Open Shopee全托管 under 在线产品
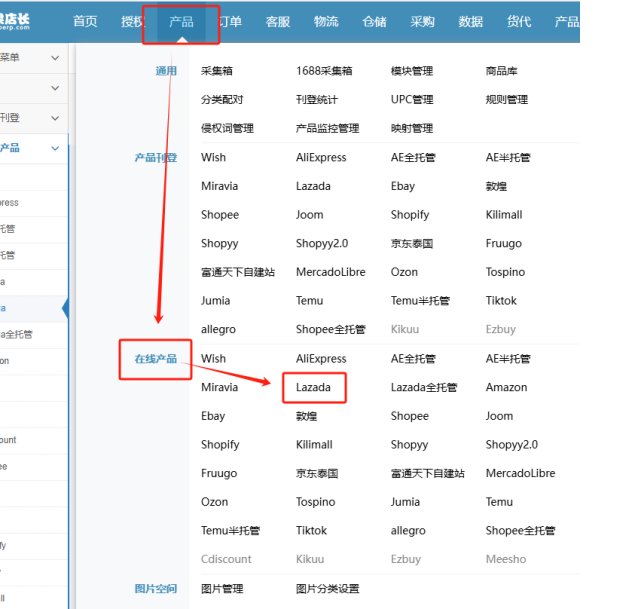Image resolution: width=617 pixels, height=609 pixels. pos(520,531)
